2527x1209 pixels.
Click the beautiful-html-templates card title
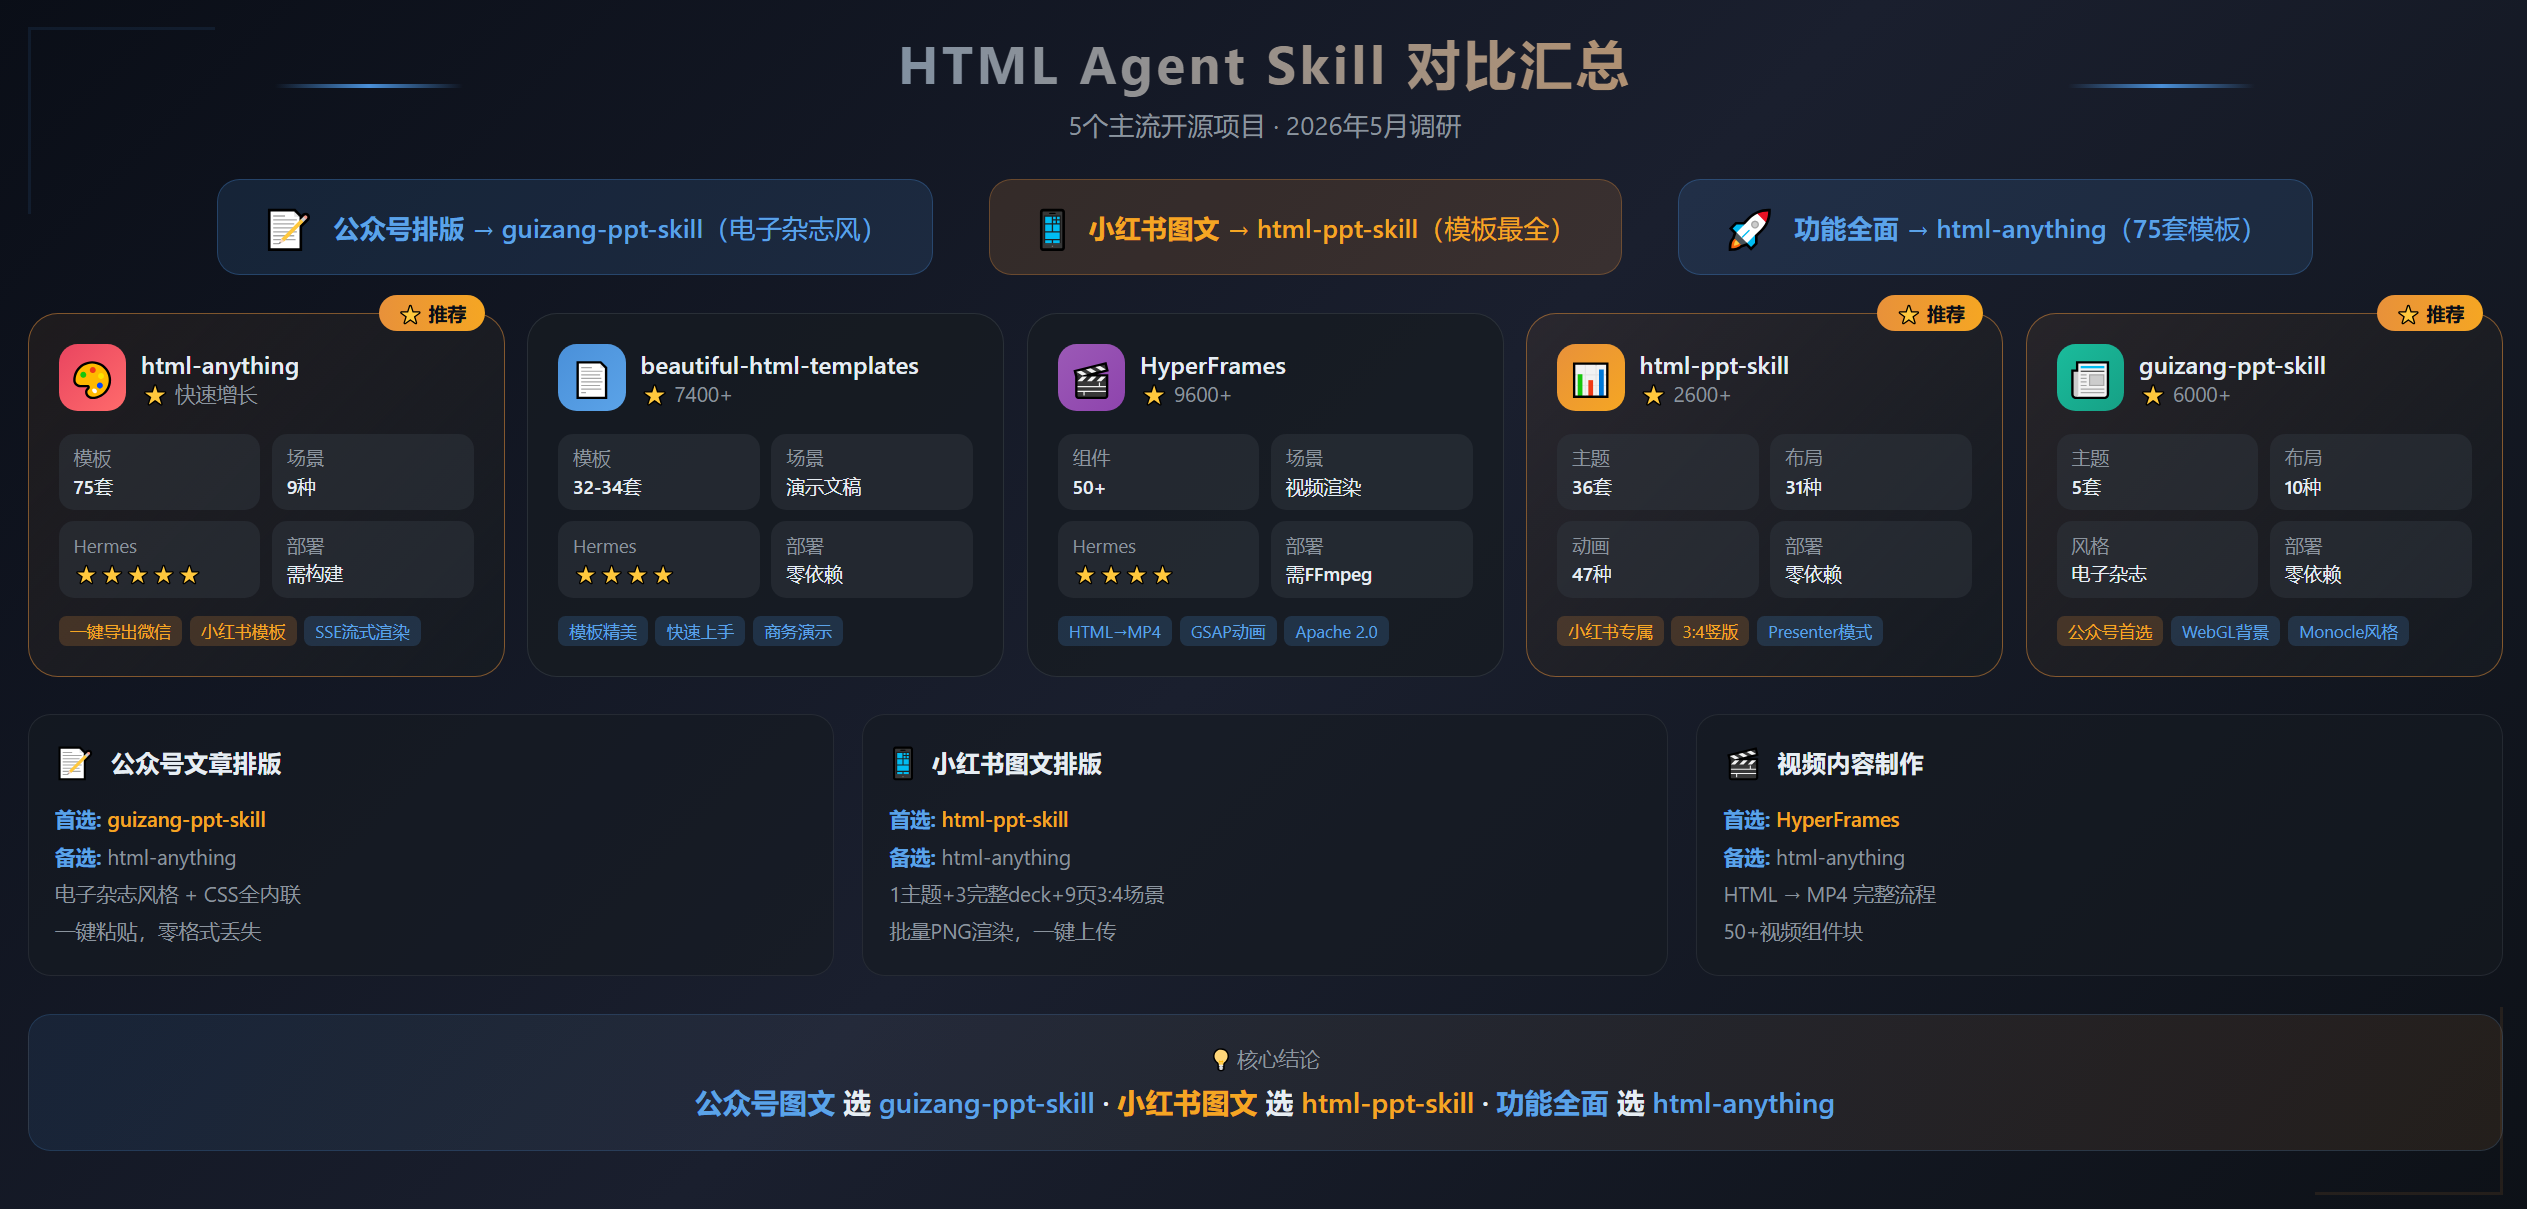779,366
